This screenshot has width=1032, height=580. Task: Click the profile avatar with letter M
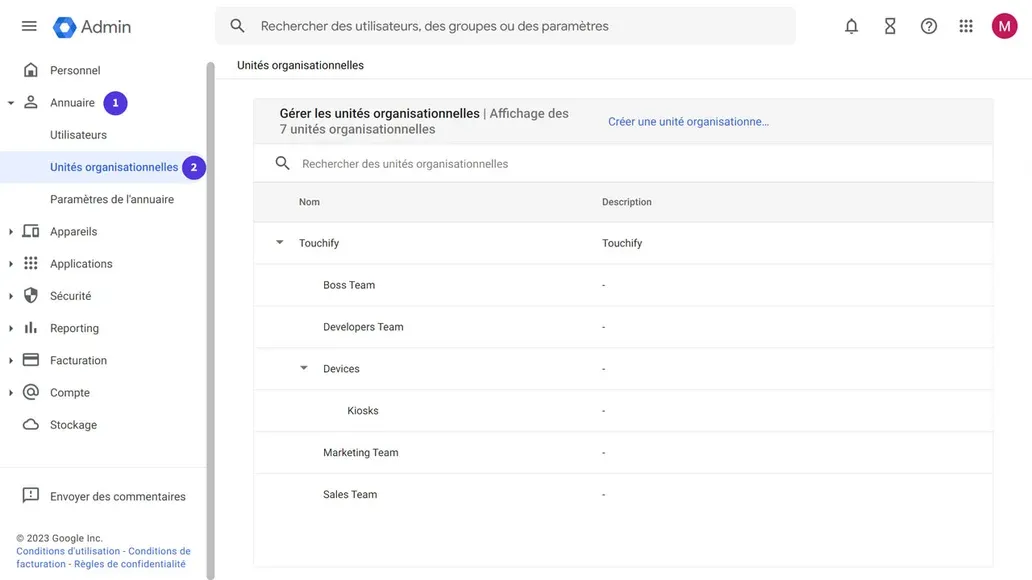1003,25
